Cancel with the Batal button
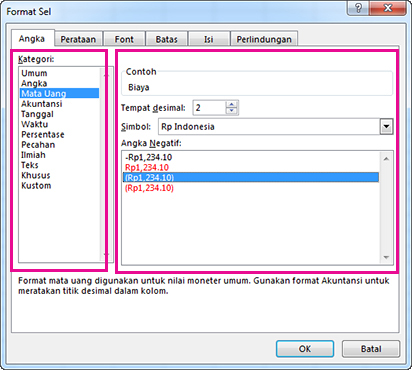412x370 pixels. [371, 349]
